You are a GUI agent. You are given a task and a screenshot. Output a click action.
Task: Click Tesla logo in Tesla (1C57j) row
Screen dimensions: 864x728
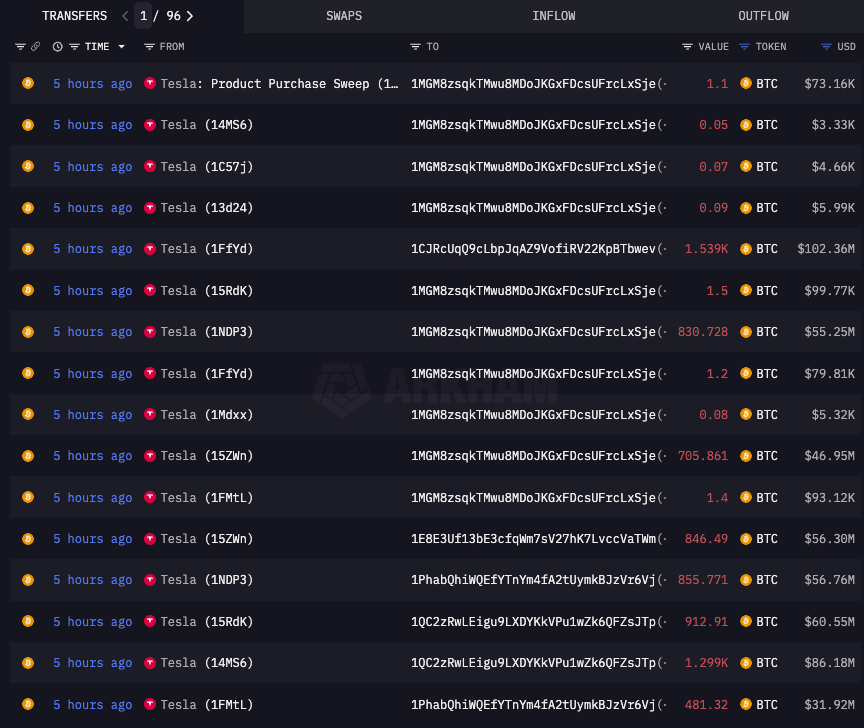tap(150, 166)
